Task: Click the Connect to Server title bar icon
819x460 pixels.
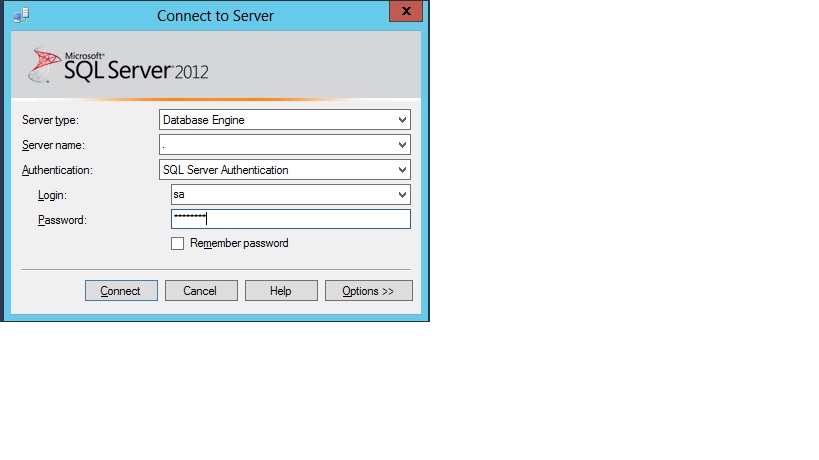Action: (21, 16)
